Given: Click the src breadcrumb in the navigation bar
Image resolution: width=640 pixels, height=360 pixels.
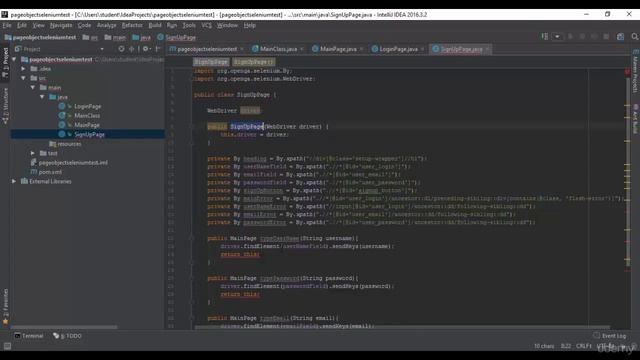Looking at the screenshot, I should pos(90,37).
